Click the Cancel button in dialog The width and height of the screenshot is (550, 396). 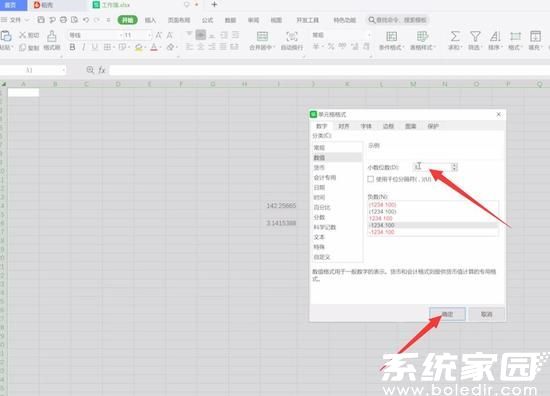[x=487, y=314]
